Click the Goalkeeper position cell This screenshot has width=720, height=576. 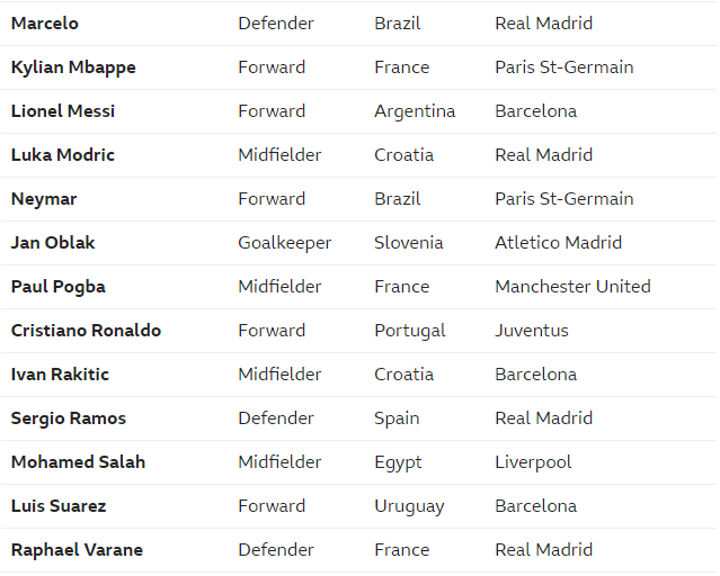pyautogui.click(x=285, y=243)
